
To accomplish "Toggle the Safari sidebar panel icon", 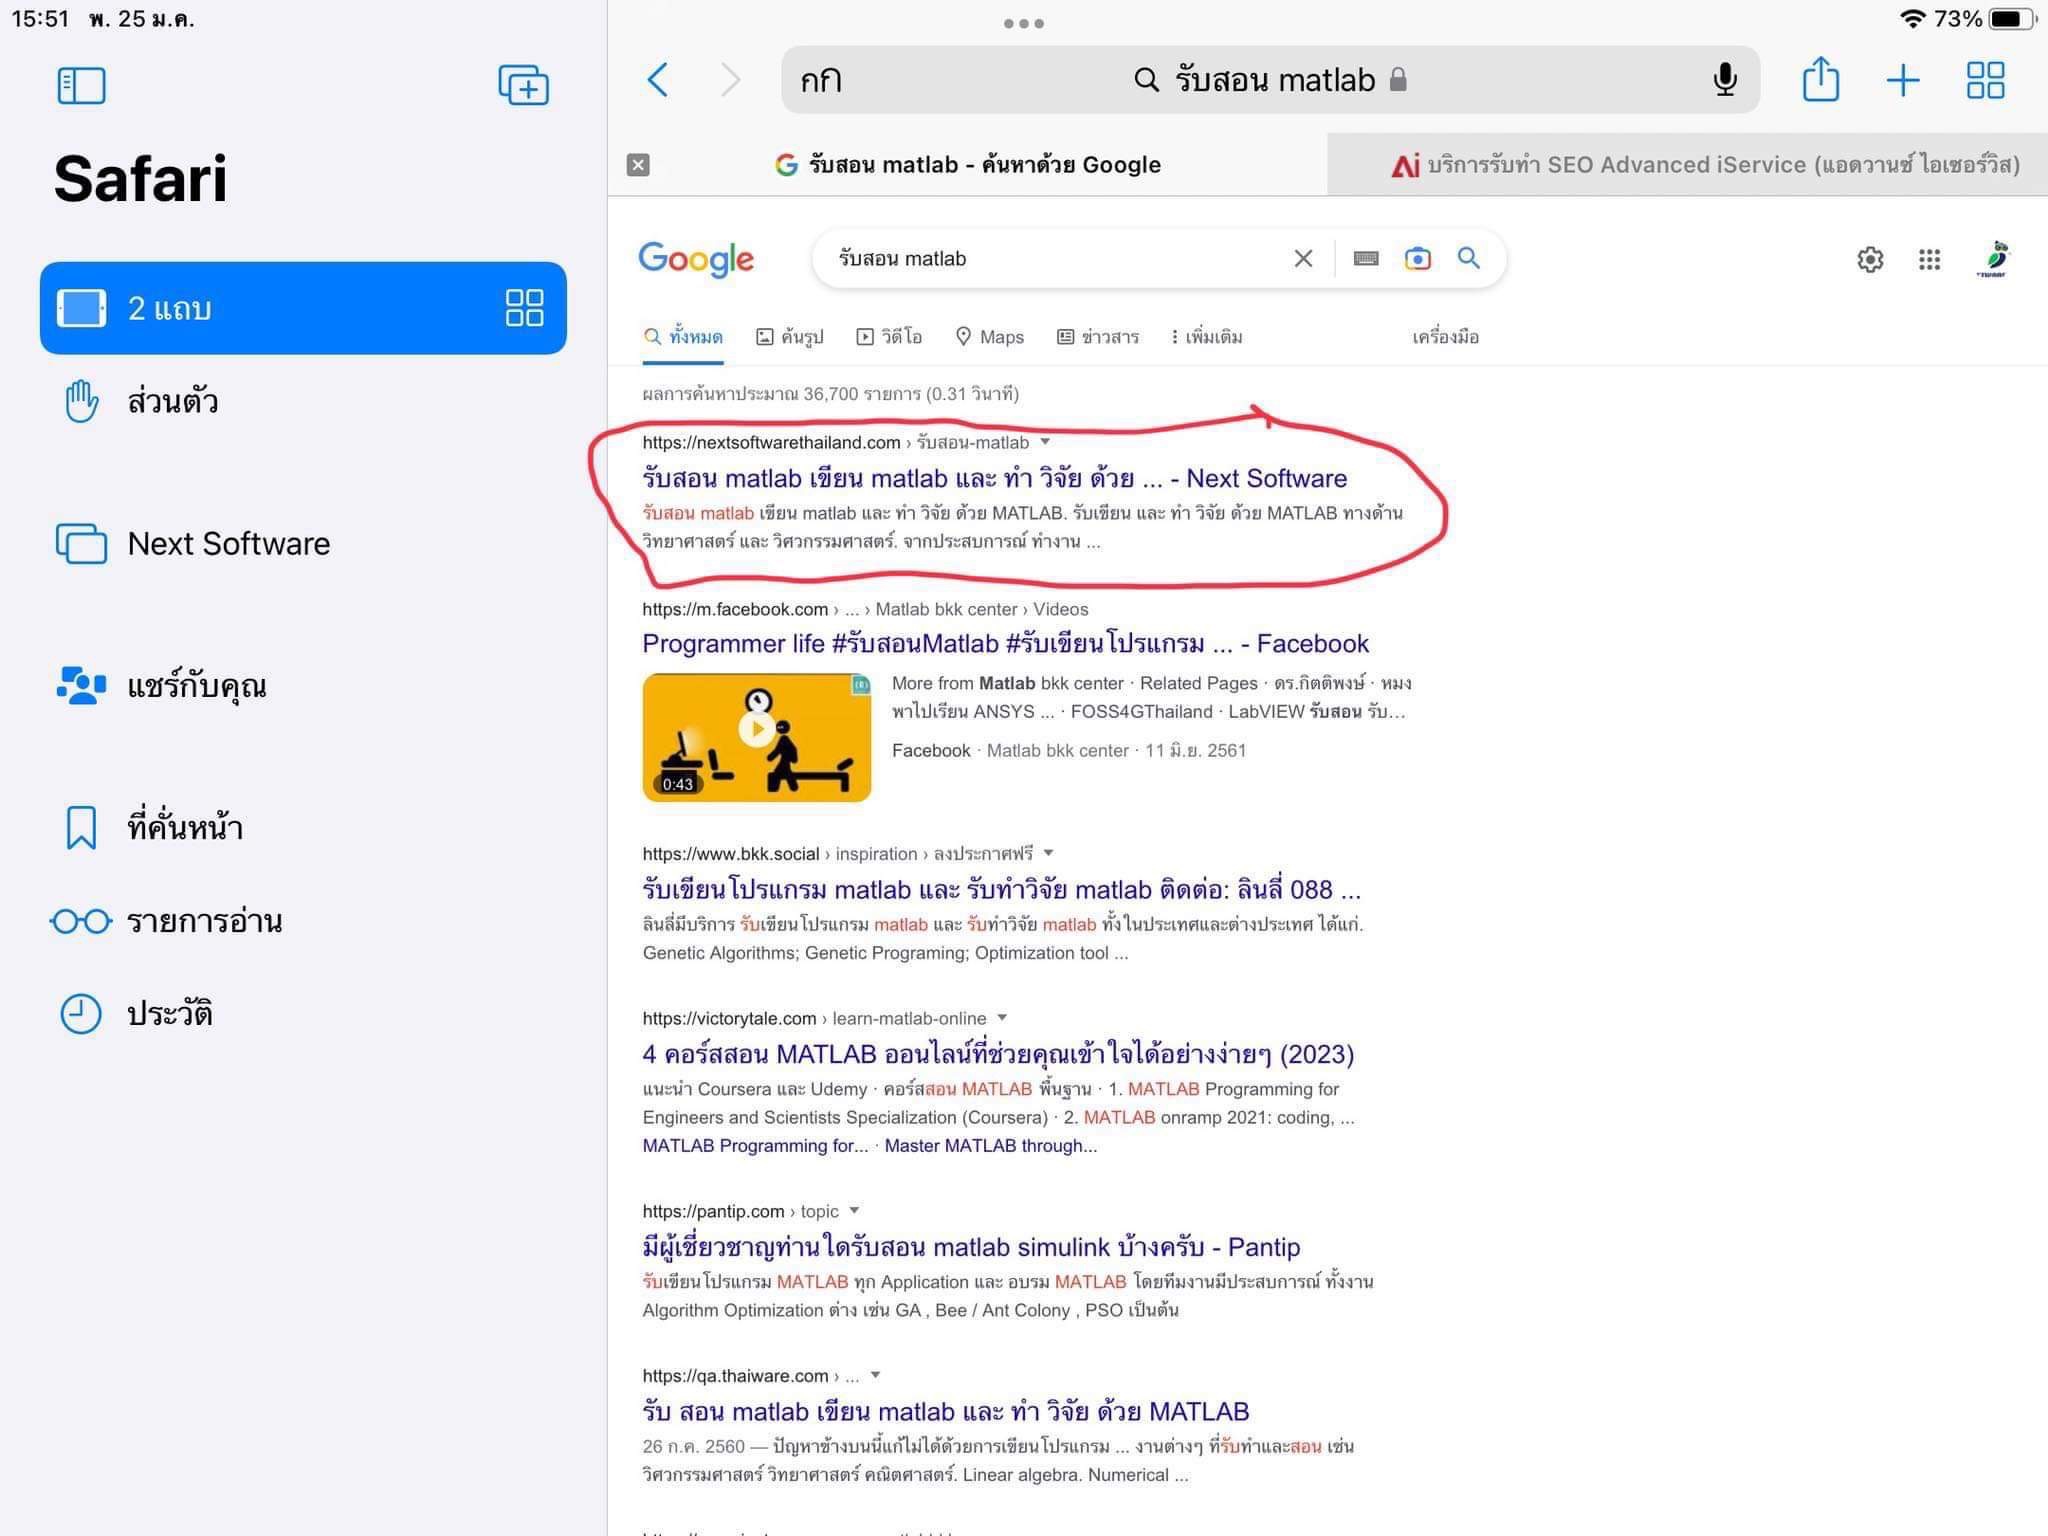I will [81, 85].
